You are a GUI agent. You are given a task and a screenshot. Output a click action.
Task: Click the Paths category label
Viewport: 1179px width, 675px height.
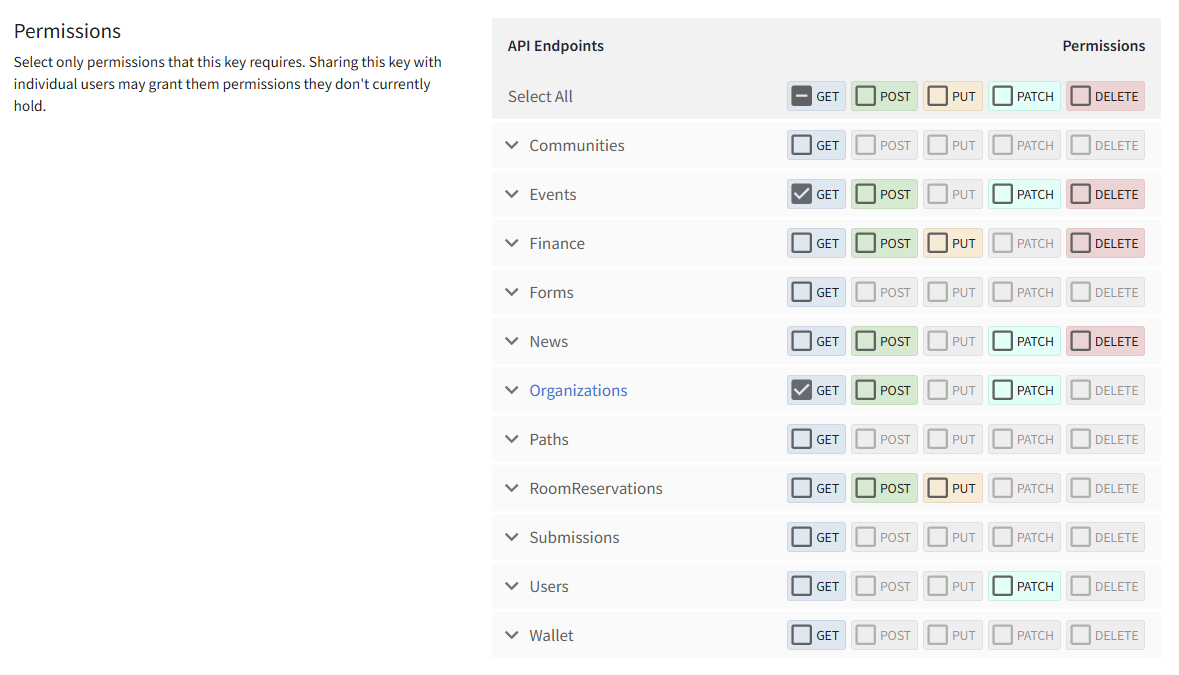coord(549,439)
